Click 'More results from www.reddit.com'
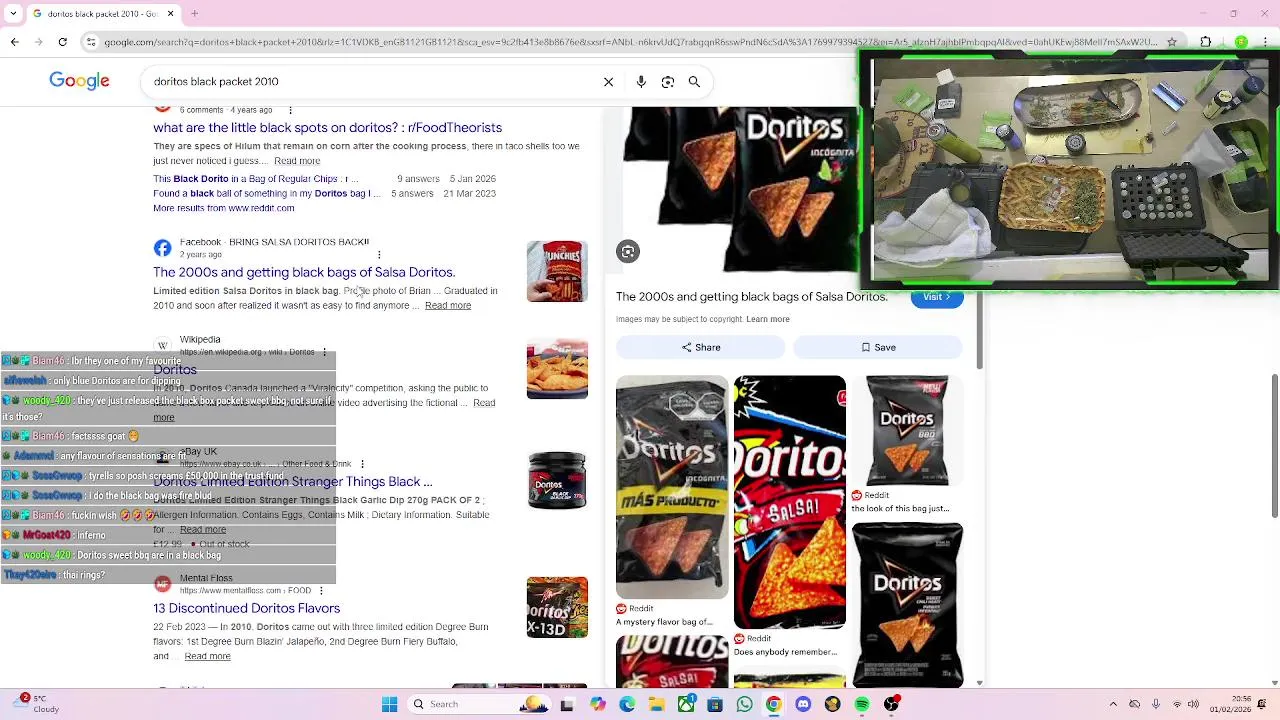The height and width of the screenshot is (720, 1280). click(224, 208)
